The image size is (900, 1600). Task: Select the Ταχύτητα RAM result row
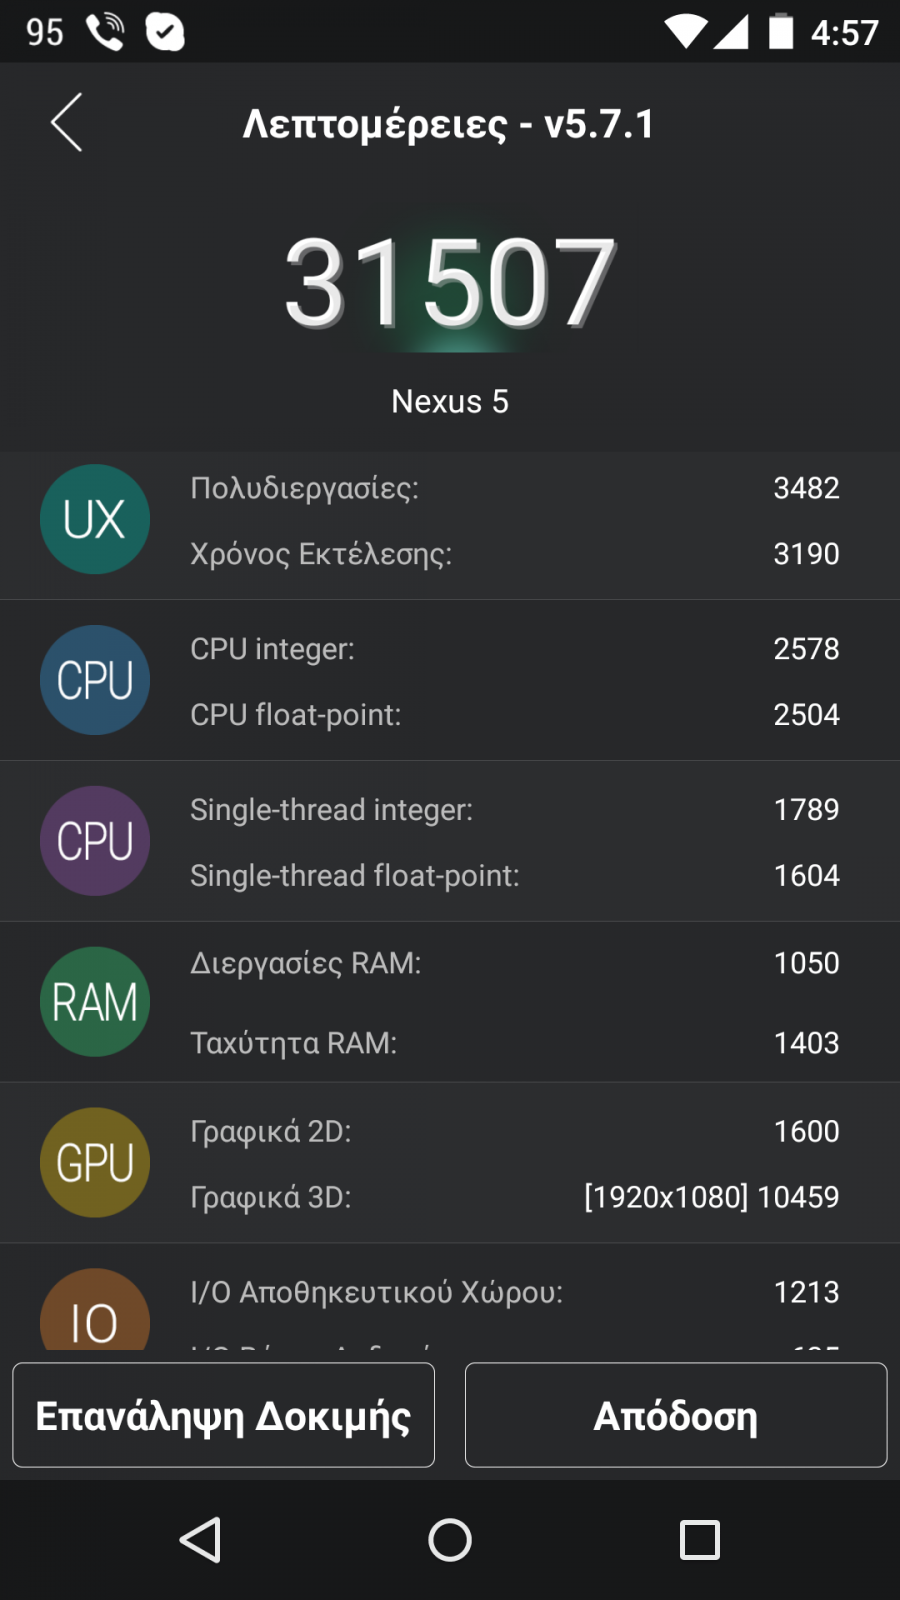pyautogui.click(x=515, y=1043)
